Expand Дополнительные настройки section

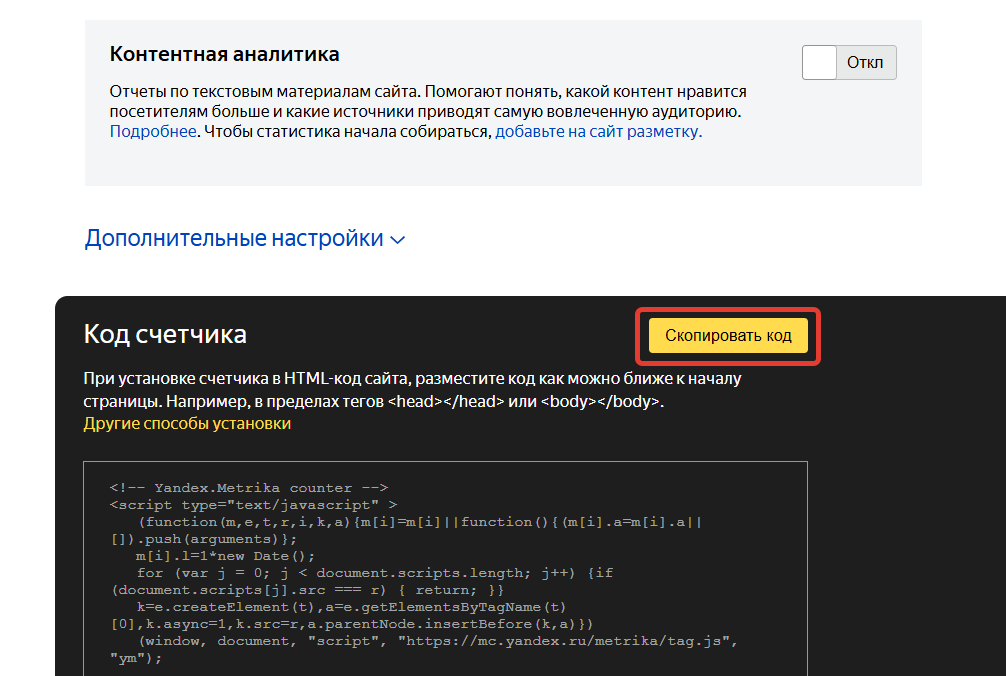click(244, 239)
